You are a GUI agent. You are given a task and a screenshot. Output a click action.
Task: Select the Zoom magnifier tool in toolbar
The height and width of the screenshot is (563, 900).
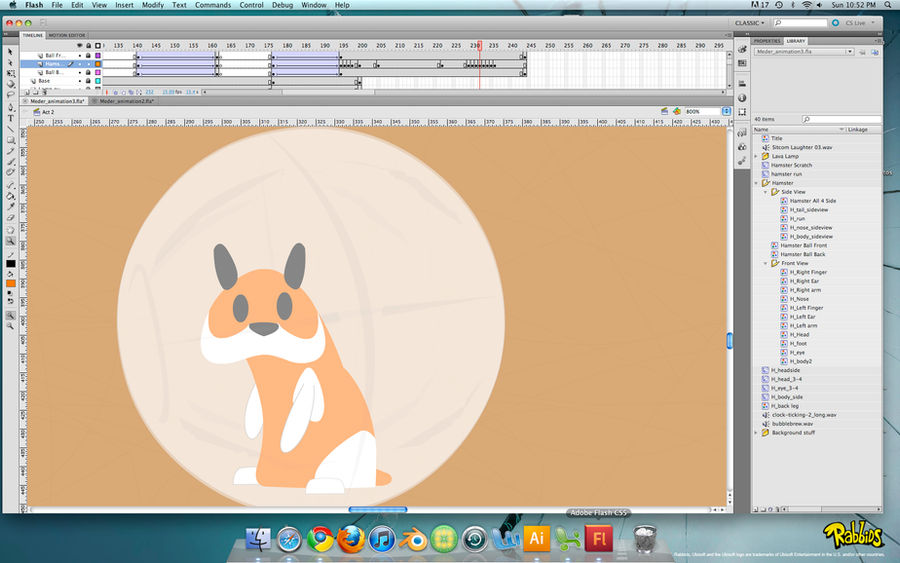click(10, 241)
